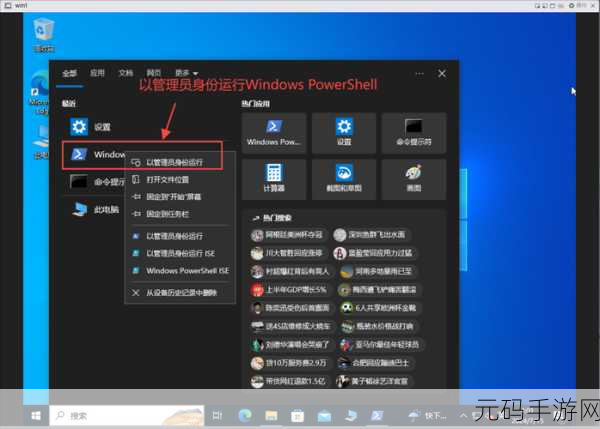Select the win1 VM tab

coord(16,5)
